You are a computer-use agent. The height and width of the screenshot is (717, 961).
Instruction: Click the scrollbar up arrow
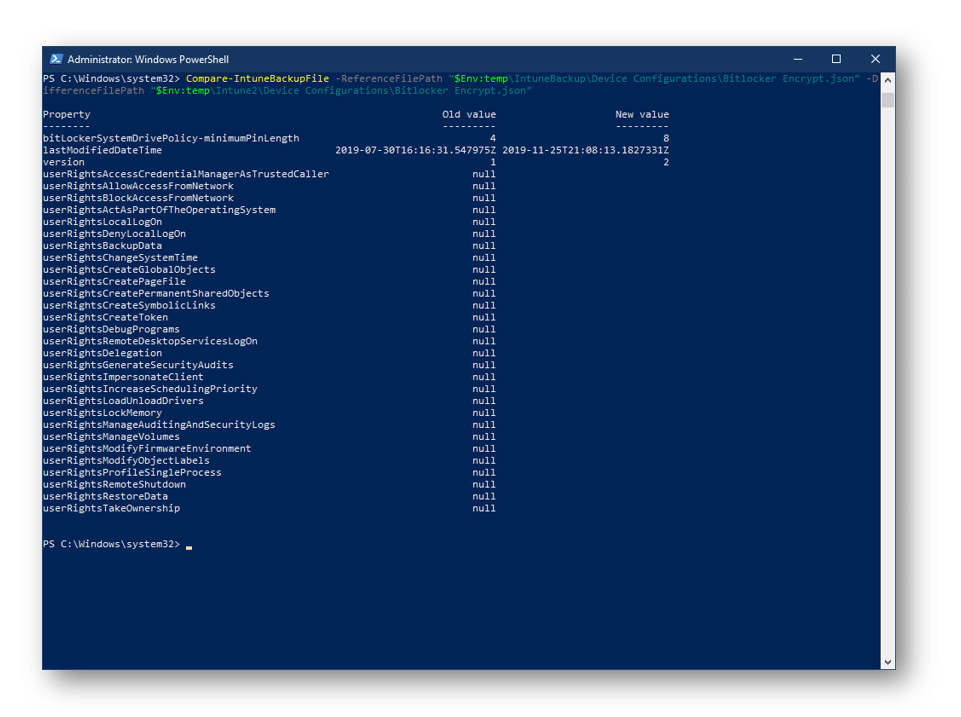pyautogui.click(x=887, y=80)
